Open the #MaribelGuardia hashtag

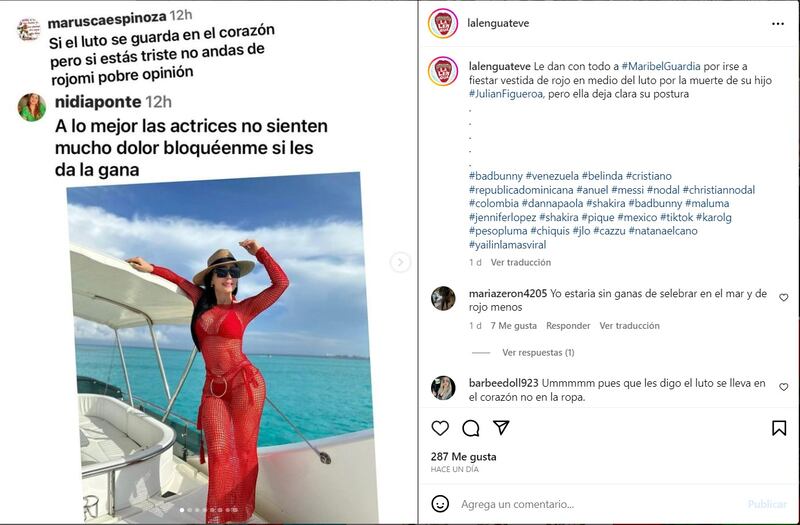point(661,66)
